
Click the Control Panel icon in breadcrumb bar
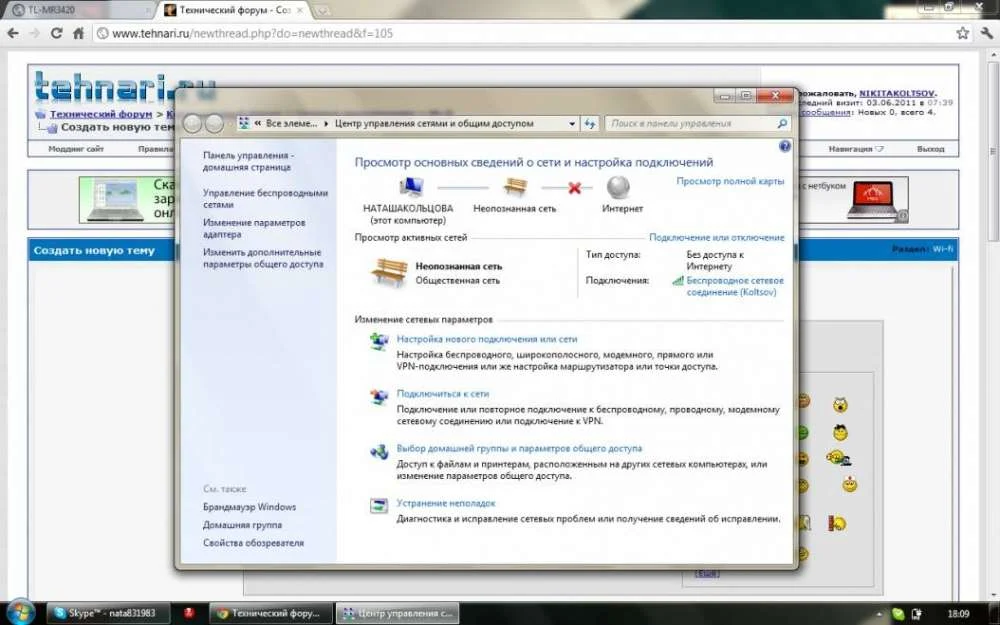pyautogui.click(x=244, y=123)
